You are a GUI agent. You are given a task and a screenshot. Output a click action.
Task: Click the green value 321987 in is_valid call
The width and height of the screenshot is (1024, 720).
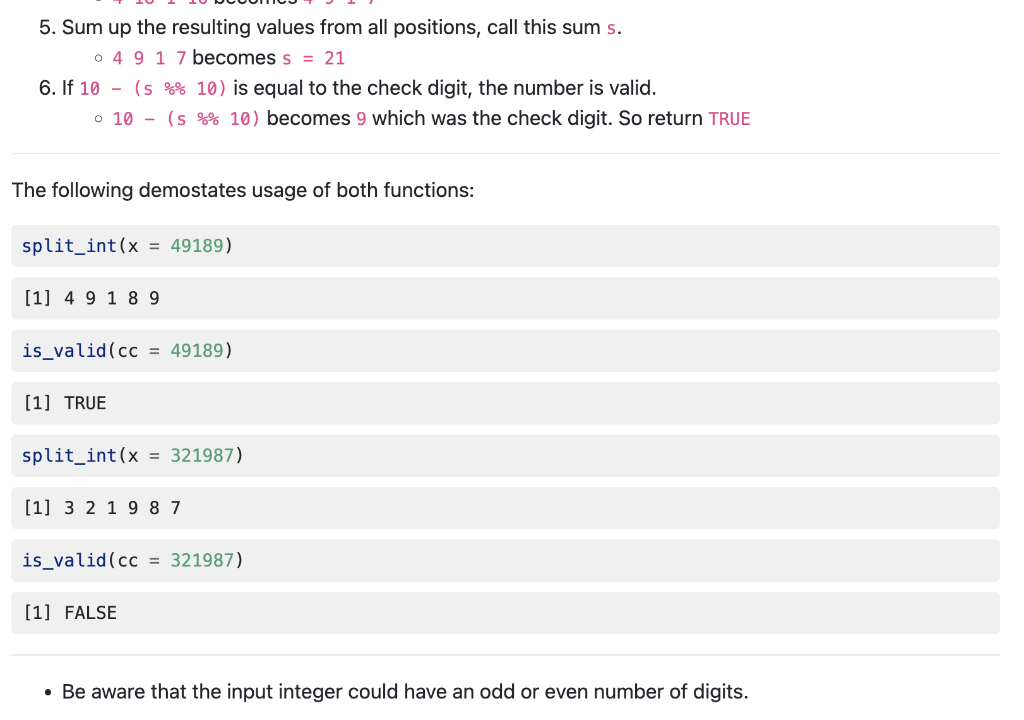click(203, 560)
